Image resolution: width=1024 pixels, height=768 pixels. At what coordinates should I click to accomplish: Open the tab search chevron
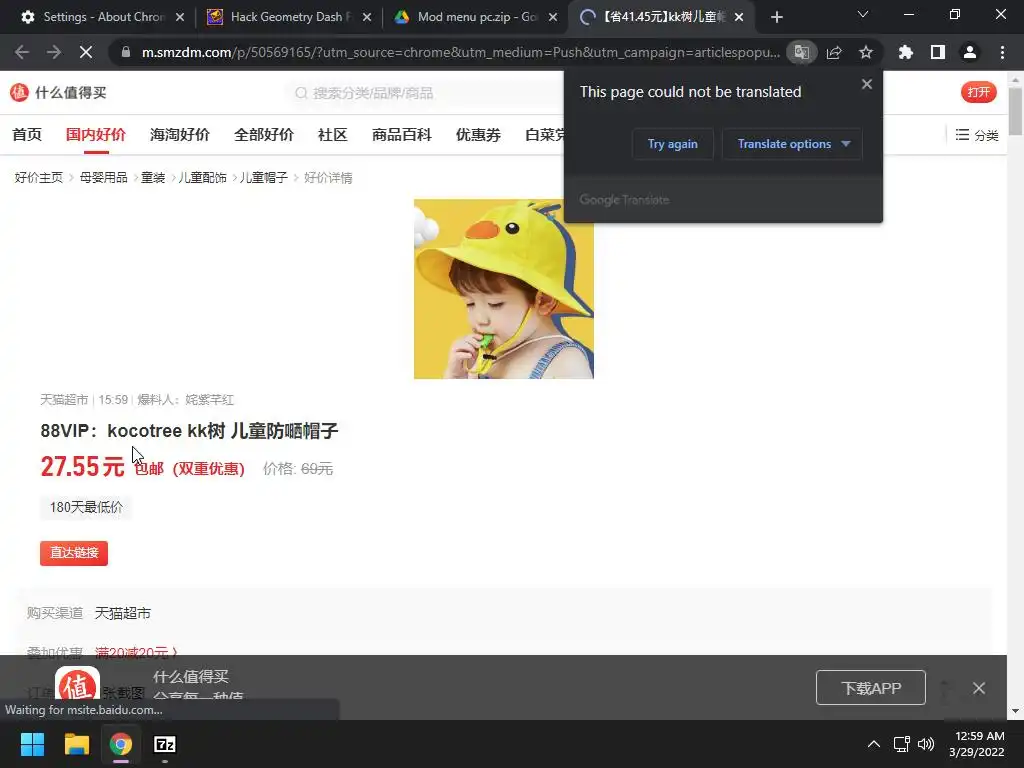[863, 14]
